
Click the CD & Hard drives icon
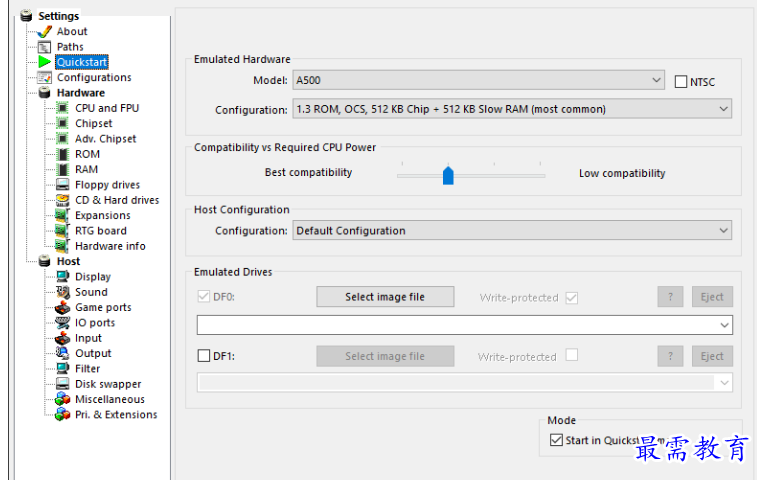point(62,200)
